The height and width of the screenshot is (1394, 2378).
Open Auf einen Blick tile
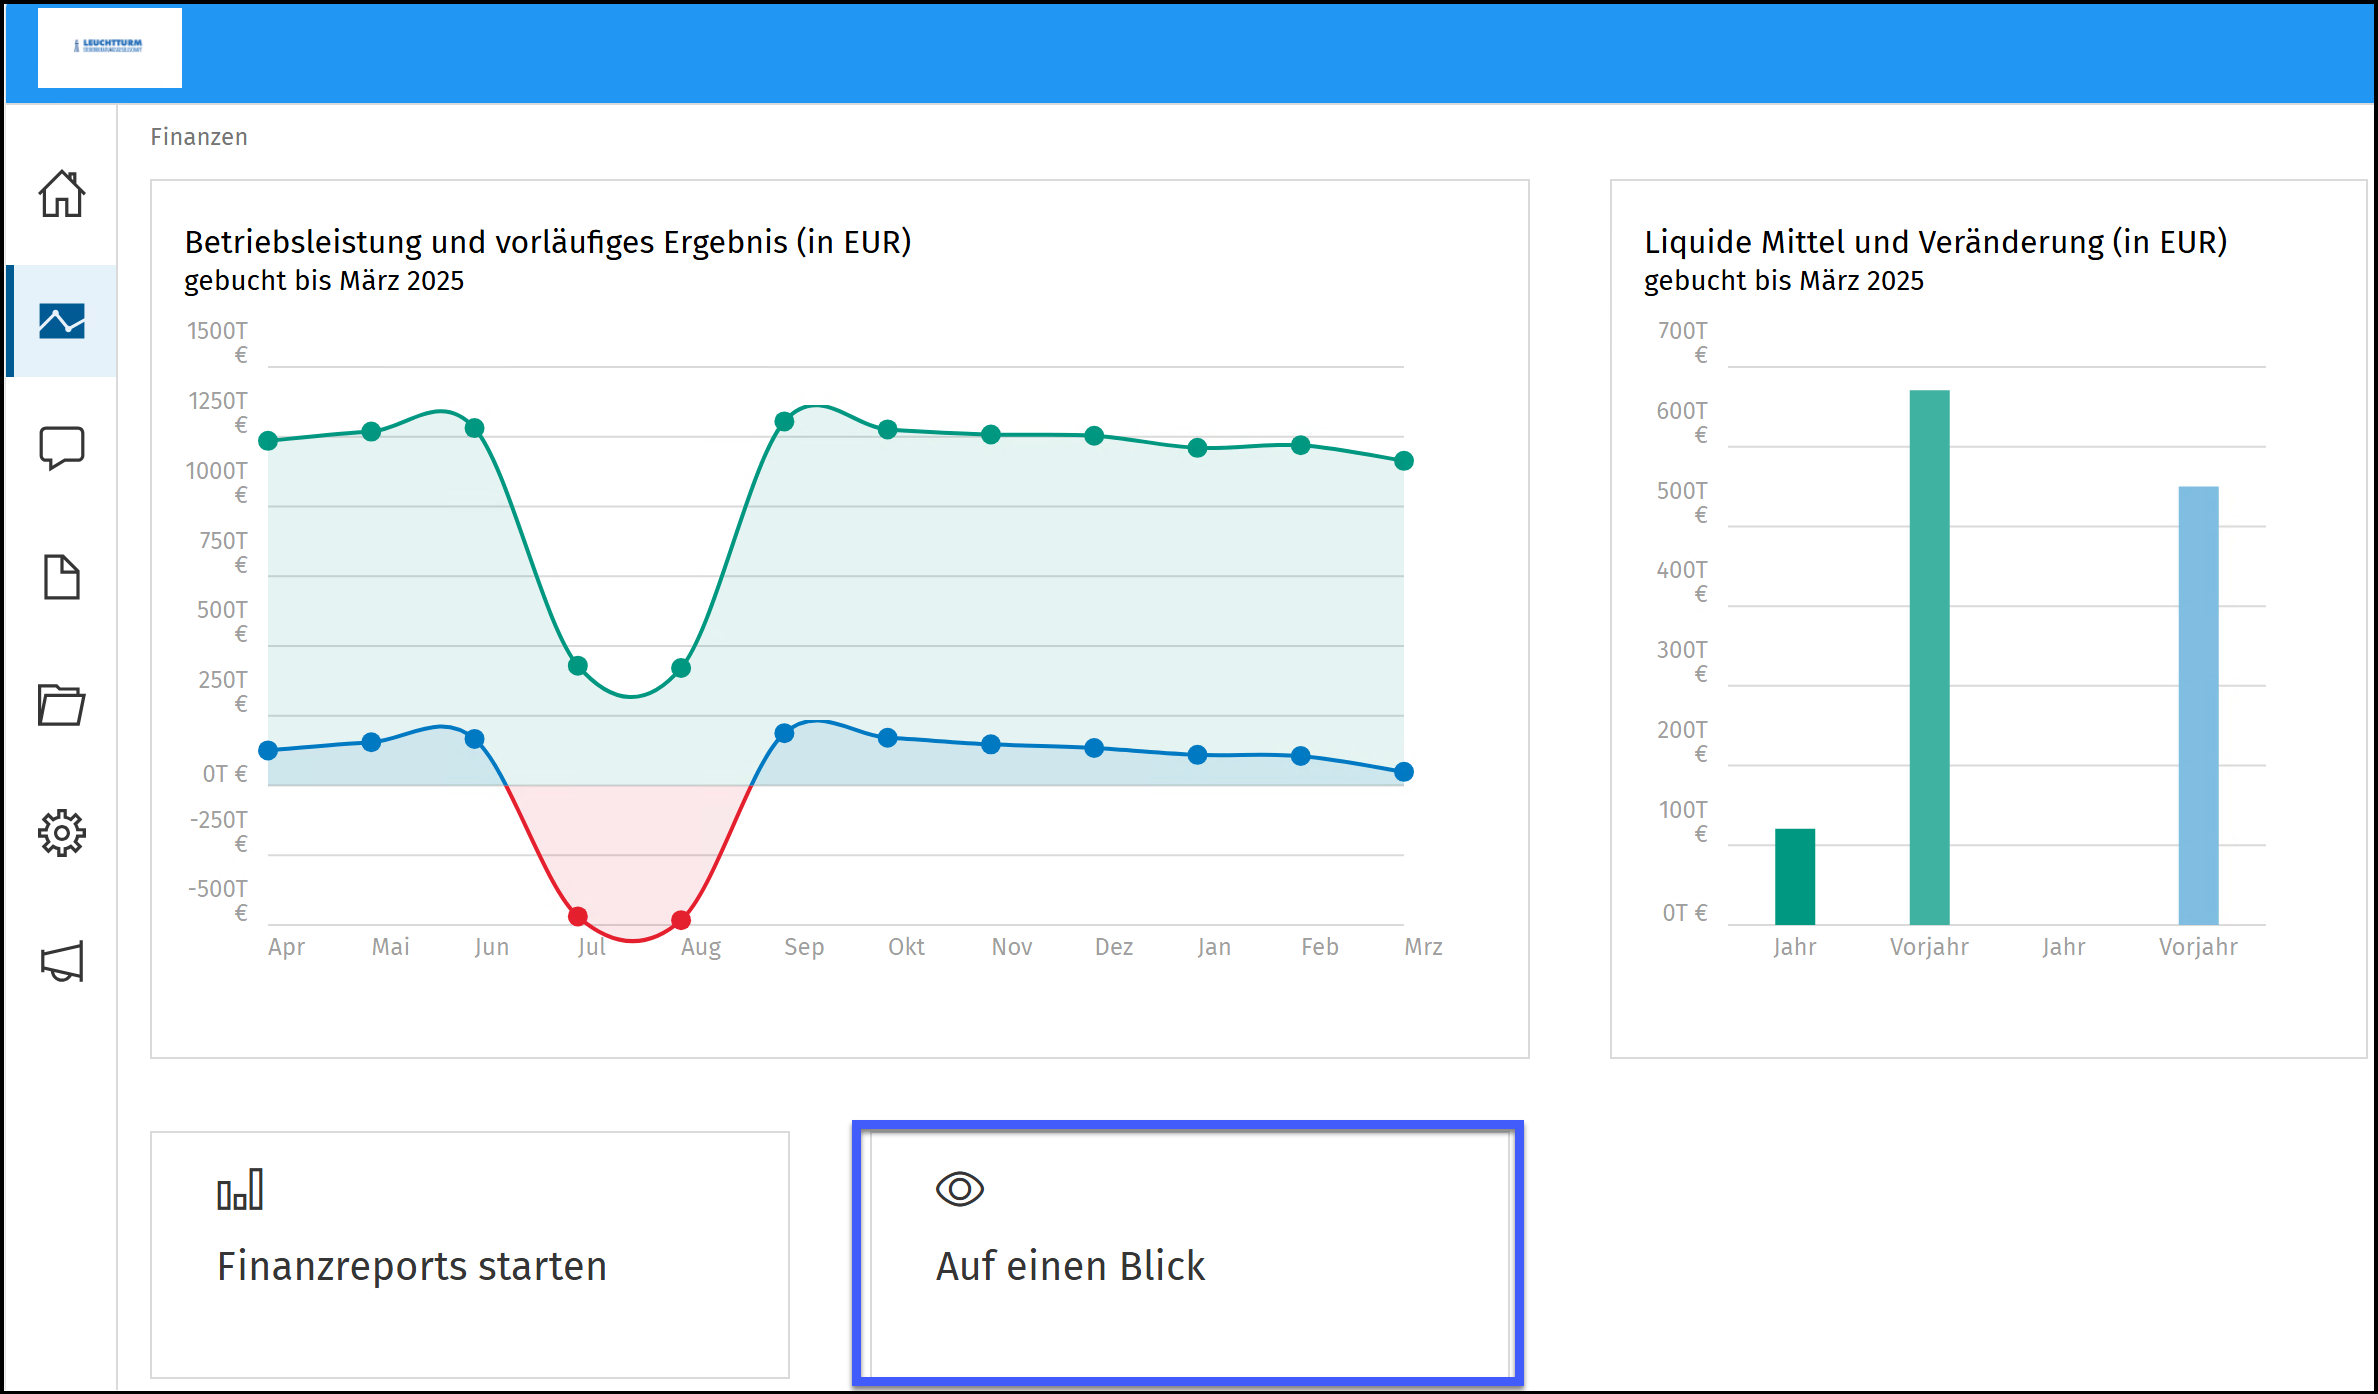coord(1188,1254)
